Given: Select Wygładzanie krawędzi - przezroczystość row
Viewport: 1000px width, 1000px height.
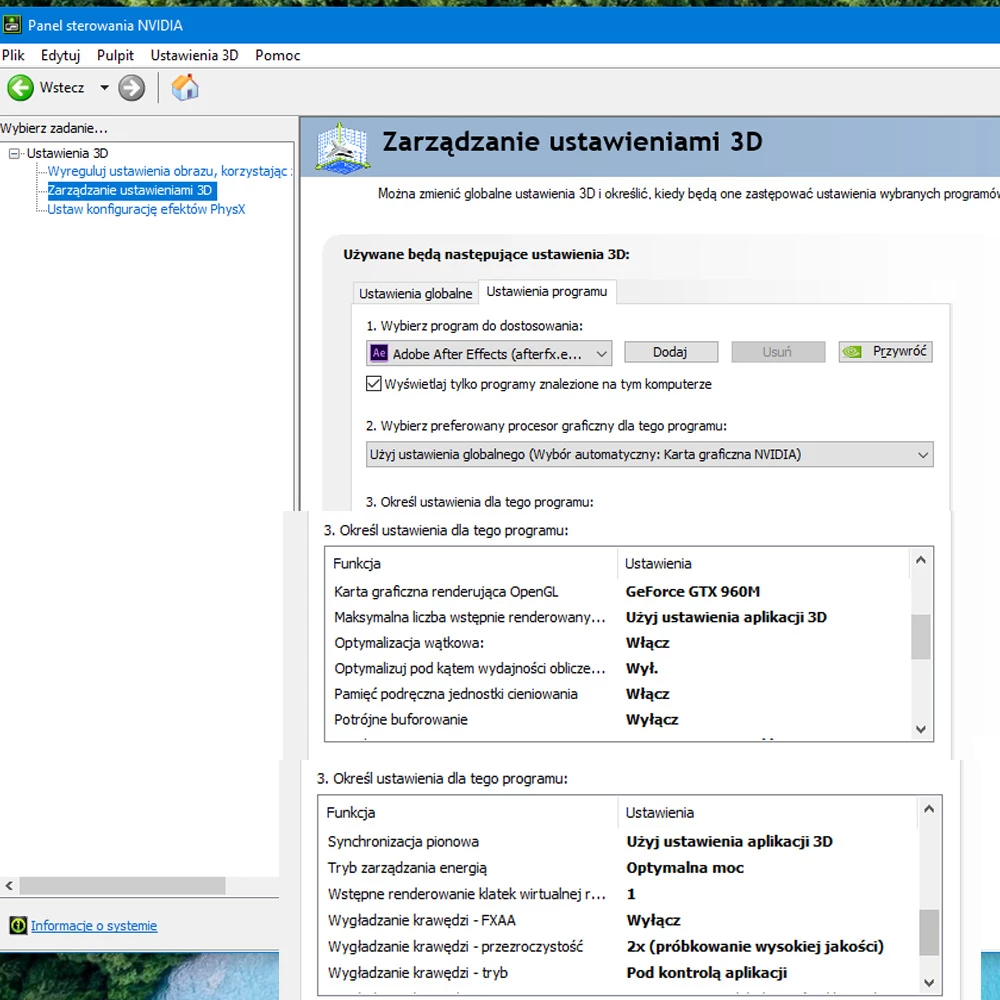Looking at the screenshot, I should click(618, 946).
